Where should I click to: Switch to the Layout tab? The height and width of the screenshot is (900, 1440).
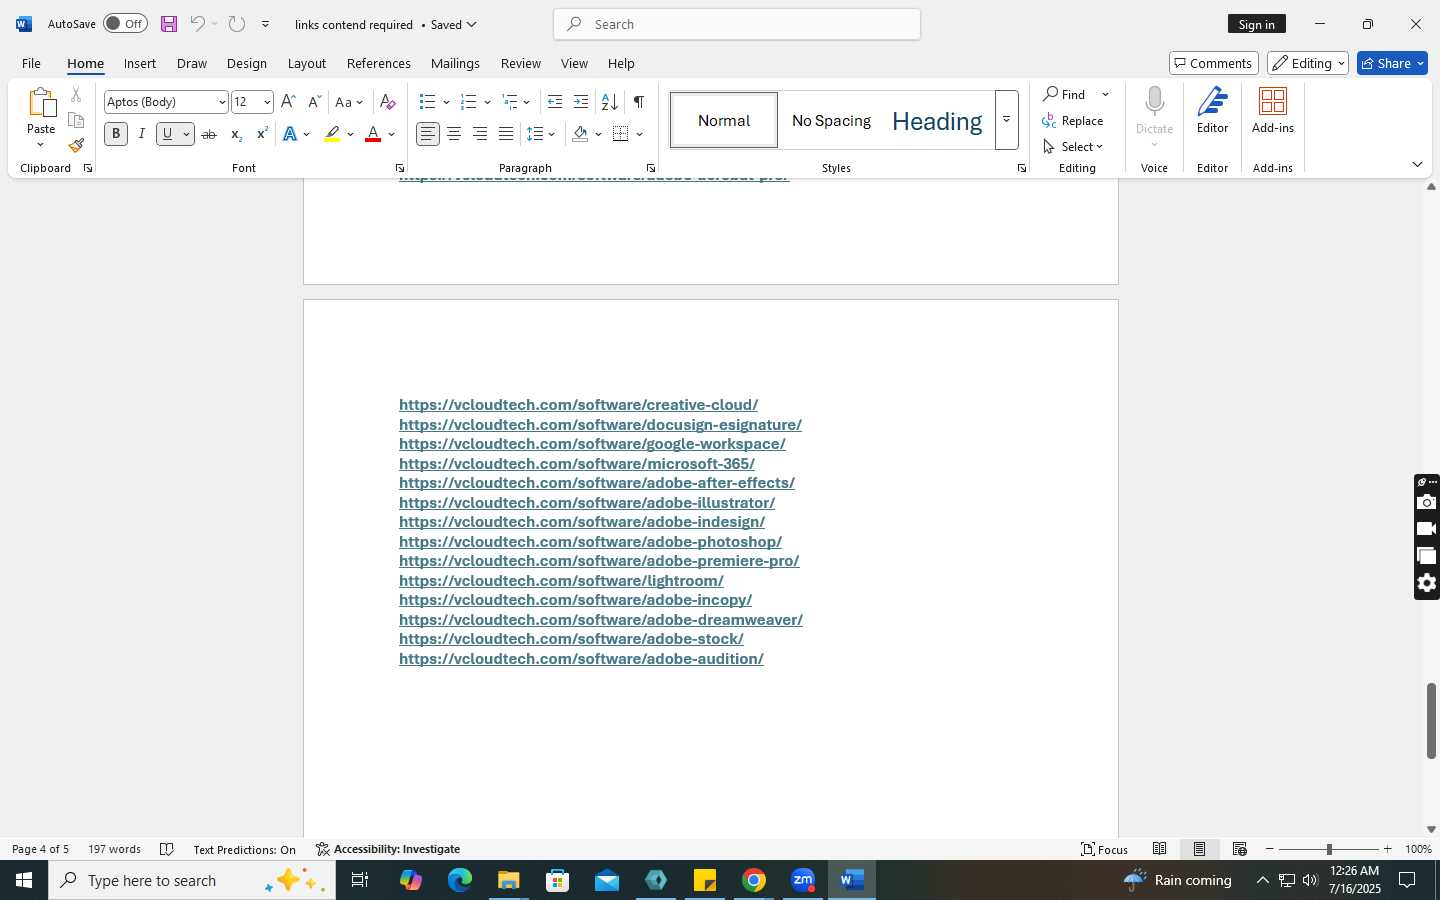[306, 63]
